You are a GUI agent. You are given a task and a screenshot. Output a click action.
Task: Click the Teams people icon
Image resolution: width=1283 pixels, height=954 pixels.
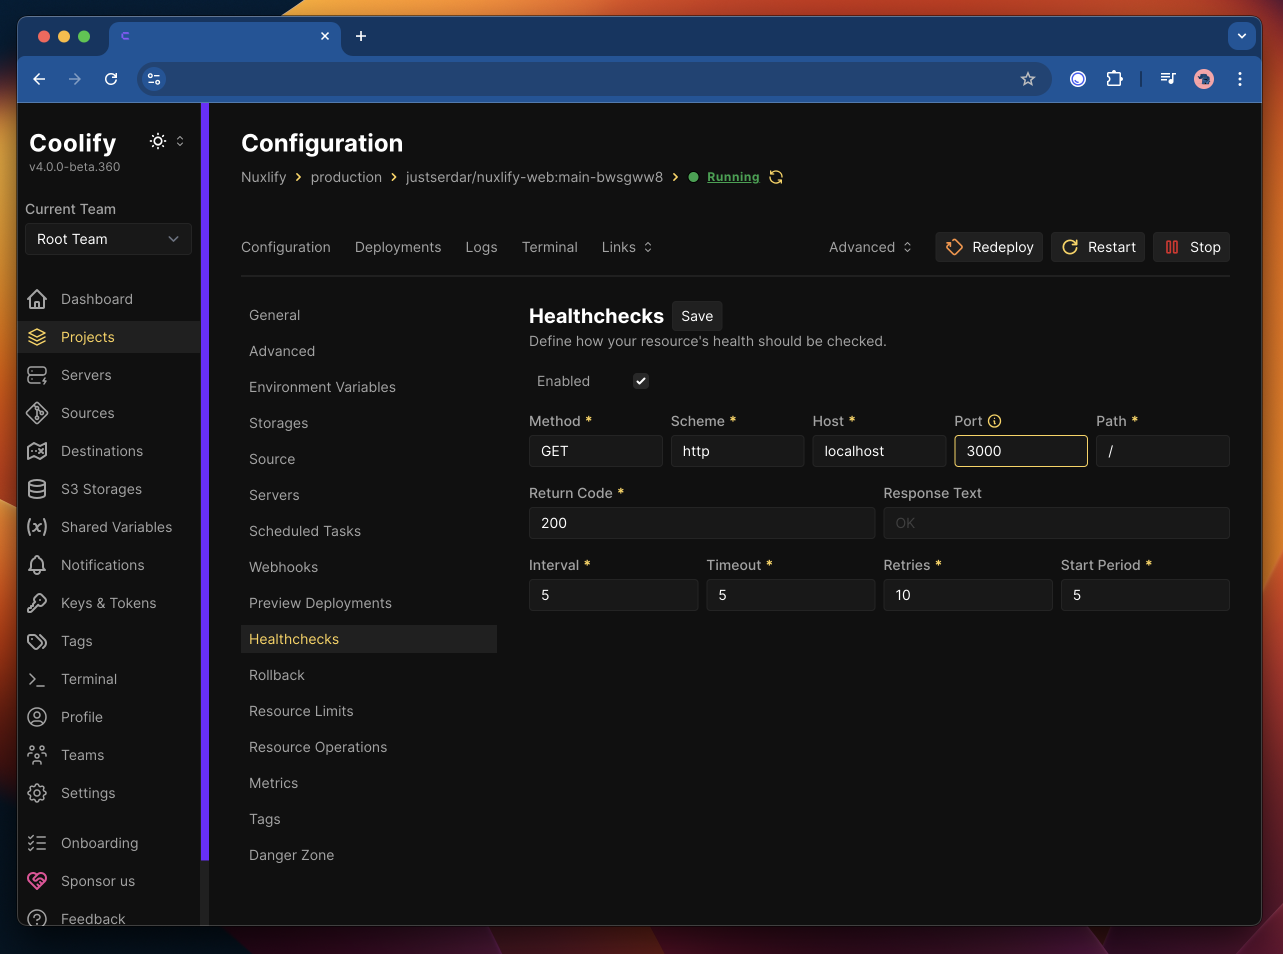[x=37, y=755]
